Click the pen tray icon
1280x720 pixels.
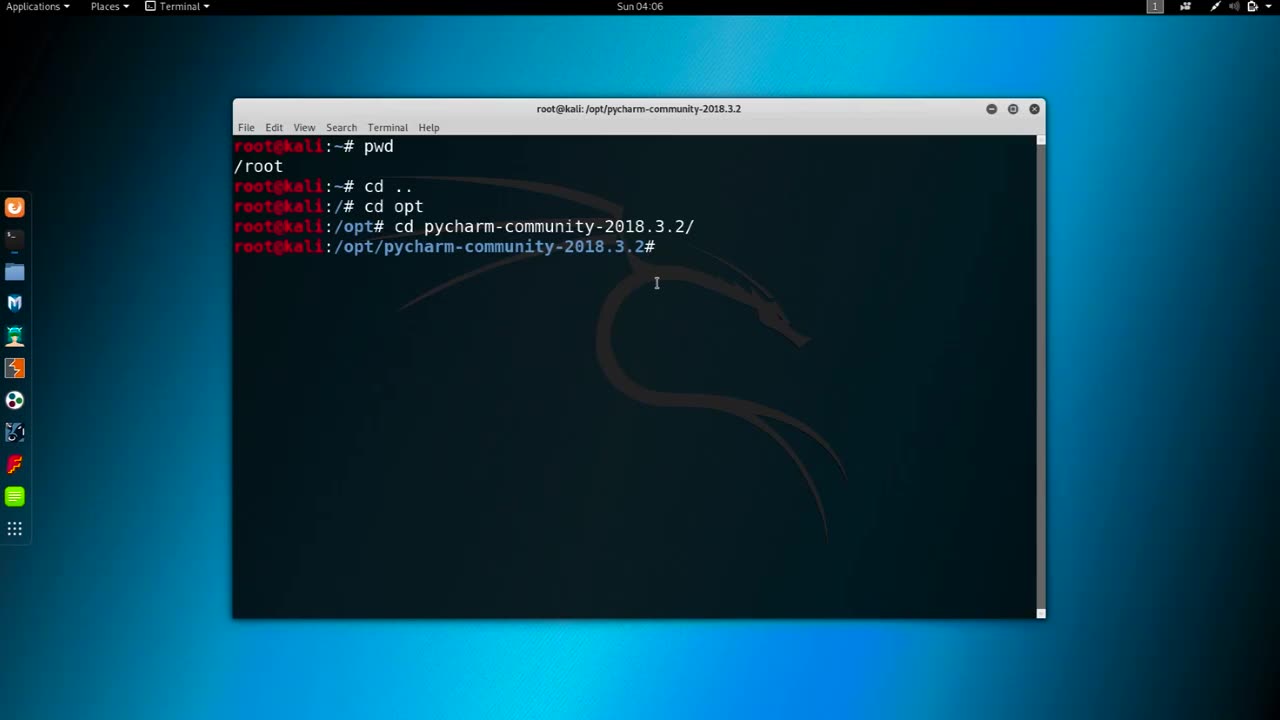pyautogui.click(x=1216, y=6)
